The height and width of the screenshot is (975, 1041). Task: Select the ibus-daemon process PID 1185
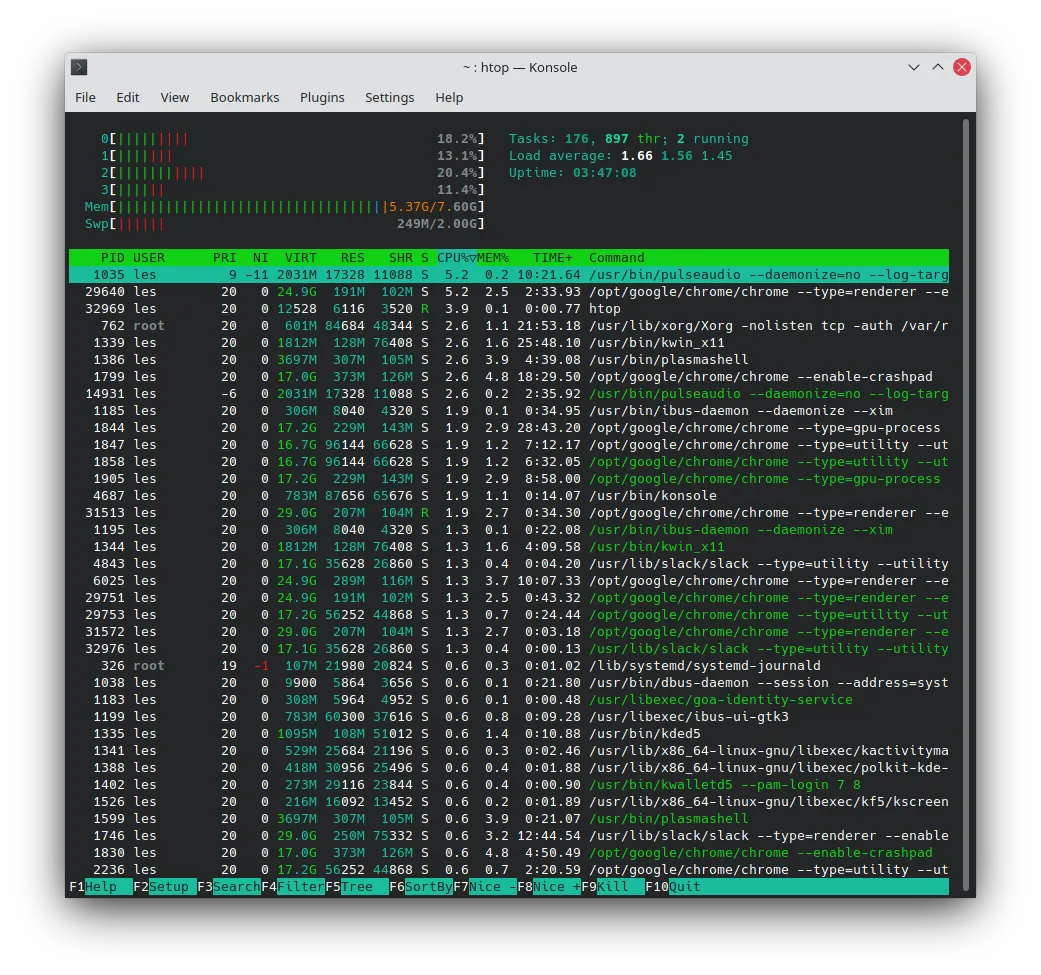[x=509, y=411]
